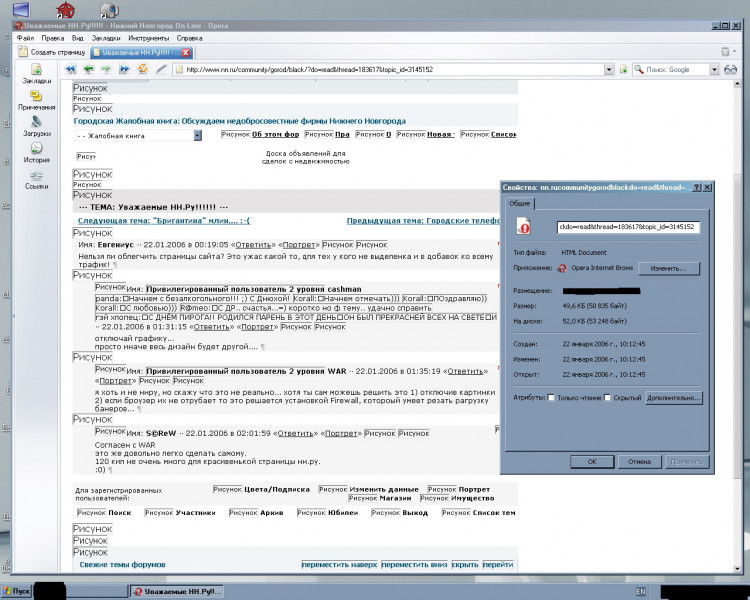Expand the Жалобная книга forum dropdown
750x600 pixels.
coord(198,135)
